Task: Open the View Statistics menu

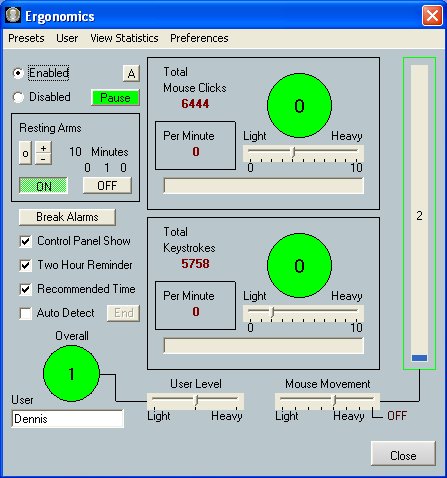Action: 124,38
